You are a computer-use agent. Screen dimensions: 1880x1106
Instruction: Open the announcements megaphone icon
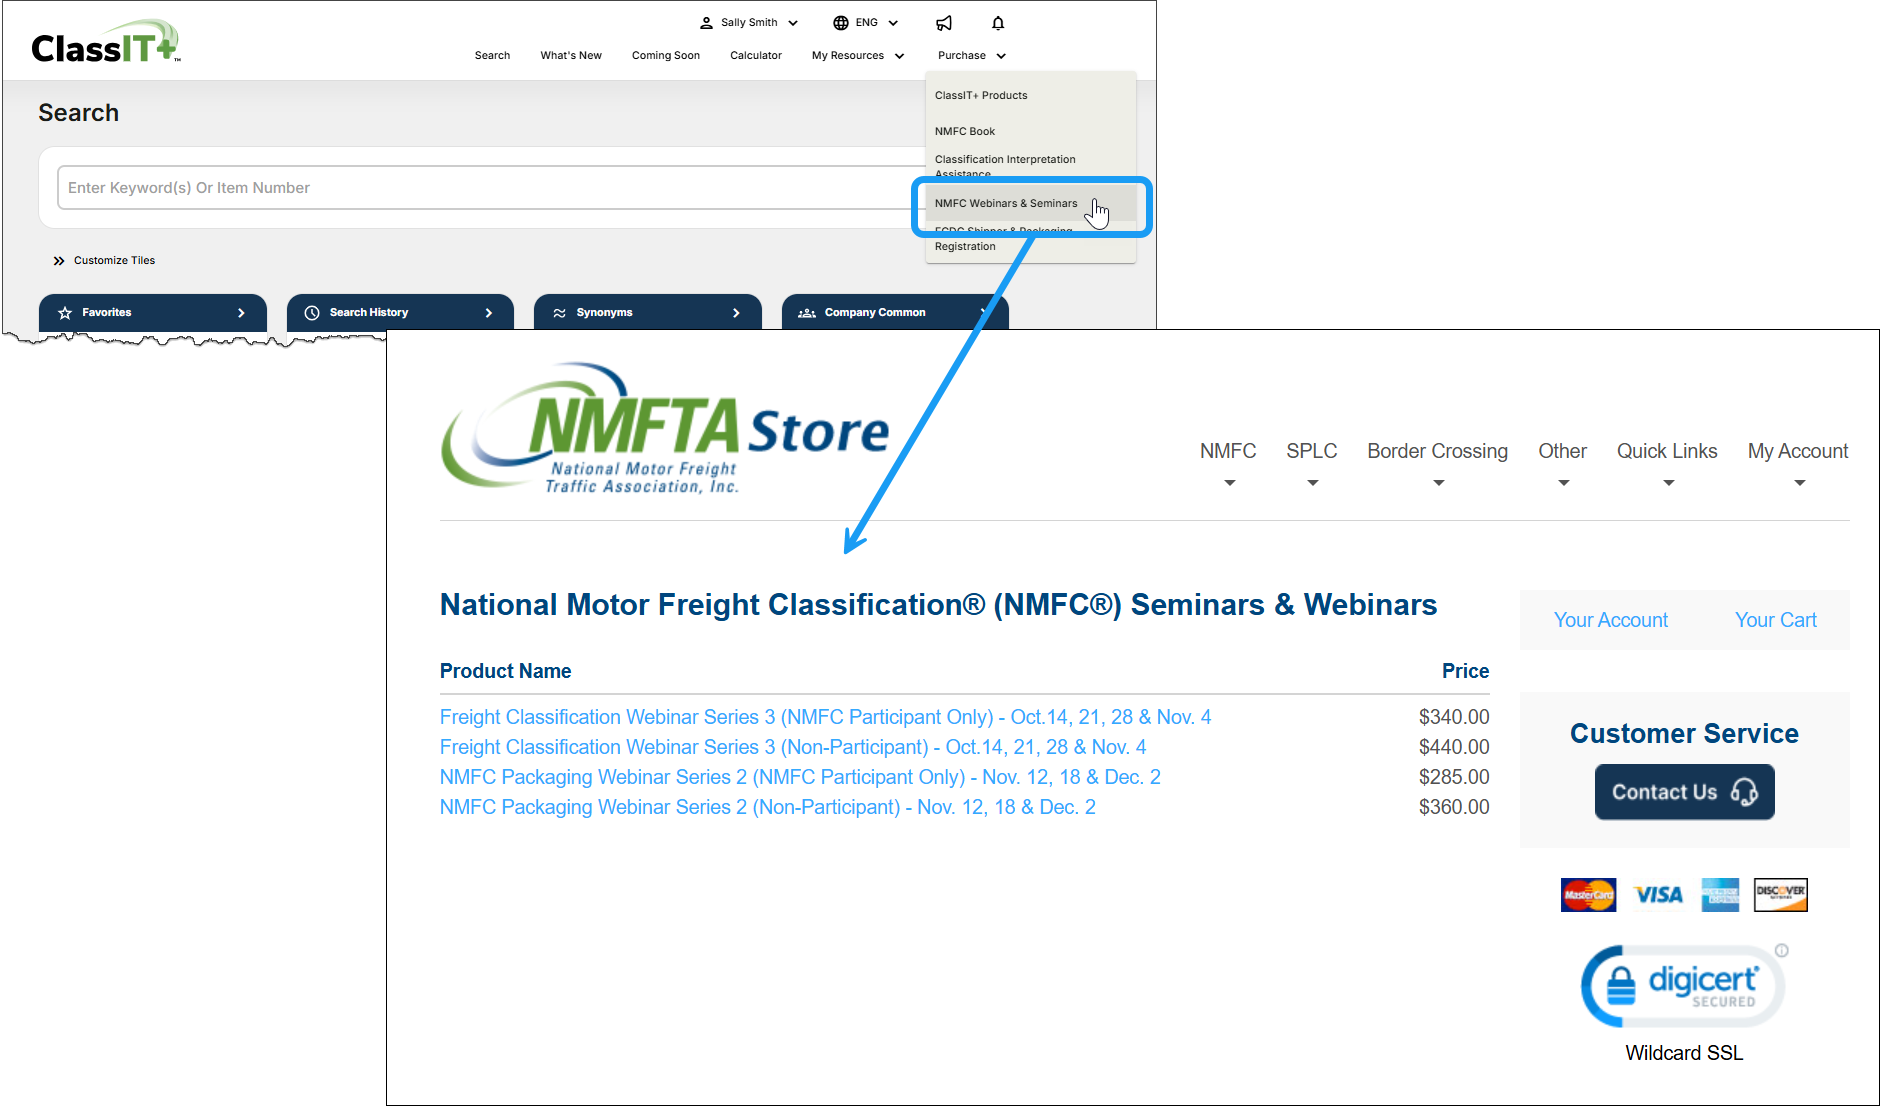tap(943, 22)
